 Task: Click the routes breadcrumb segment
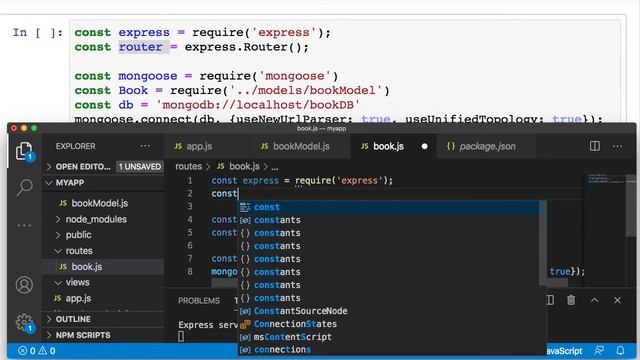188,166
